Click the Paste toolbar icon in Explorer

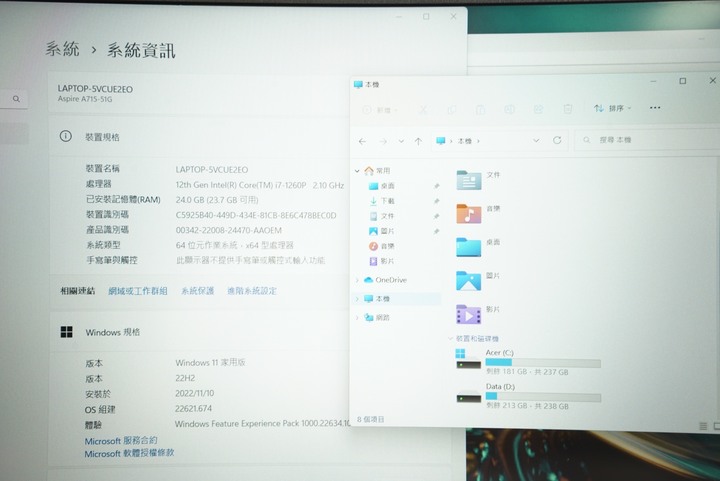pos(480,109)
